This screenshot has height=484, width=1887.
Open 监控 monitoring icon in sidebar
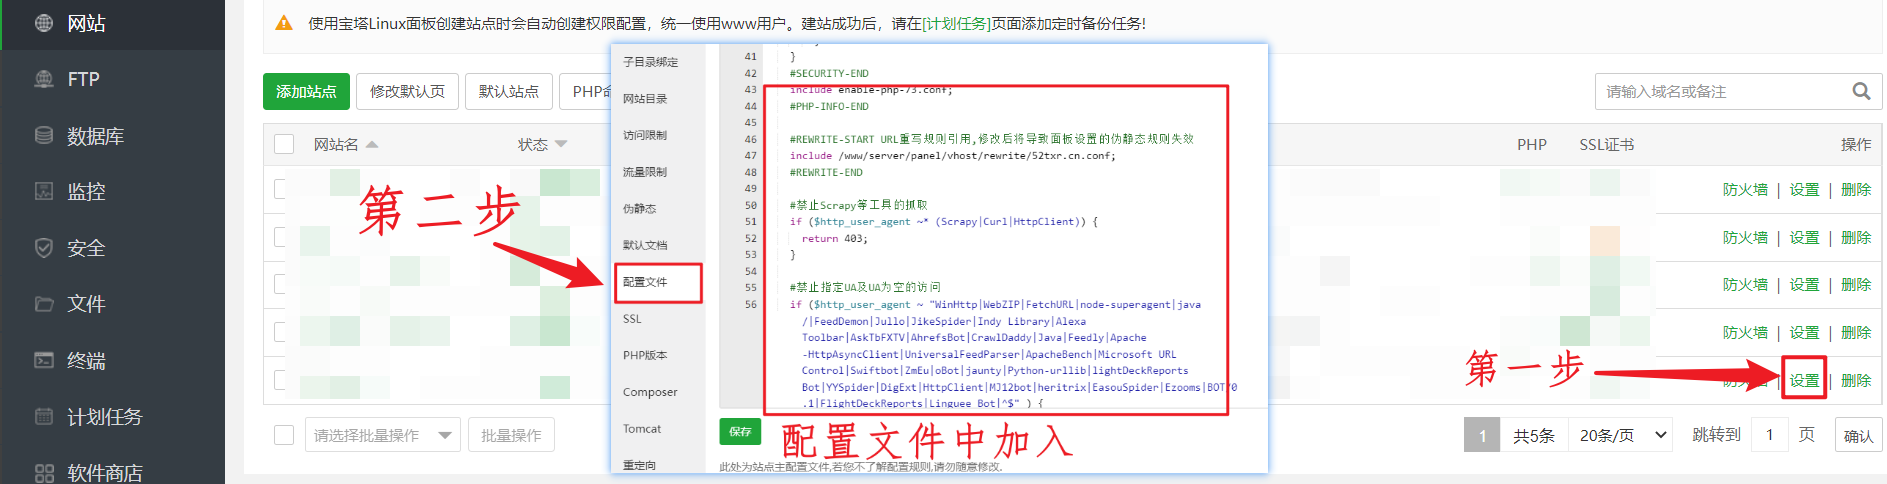(44, 191)
